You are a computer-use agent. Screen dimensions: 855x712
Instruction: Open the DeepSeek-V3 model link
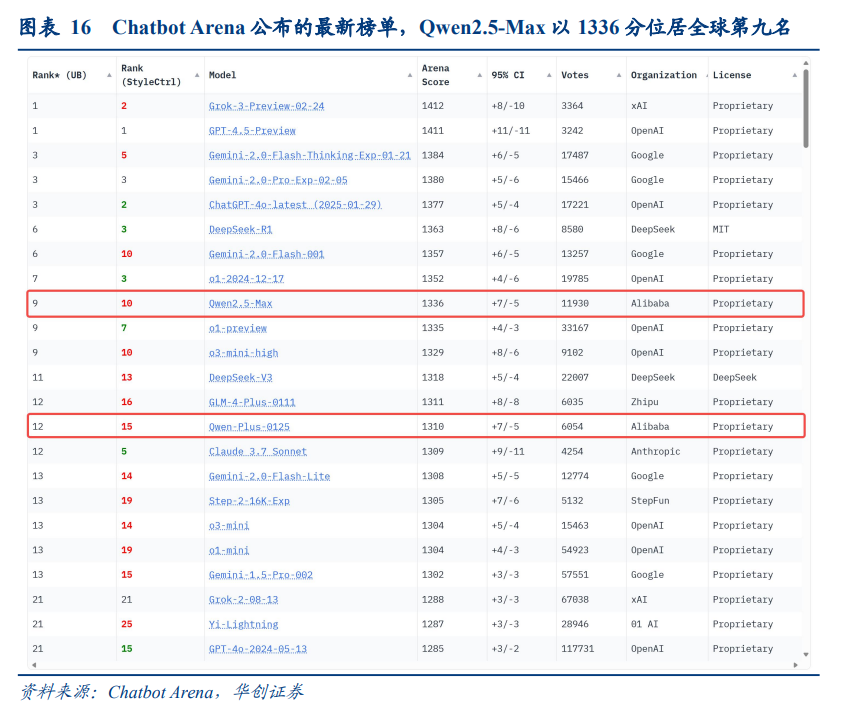click(240, 377)
